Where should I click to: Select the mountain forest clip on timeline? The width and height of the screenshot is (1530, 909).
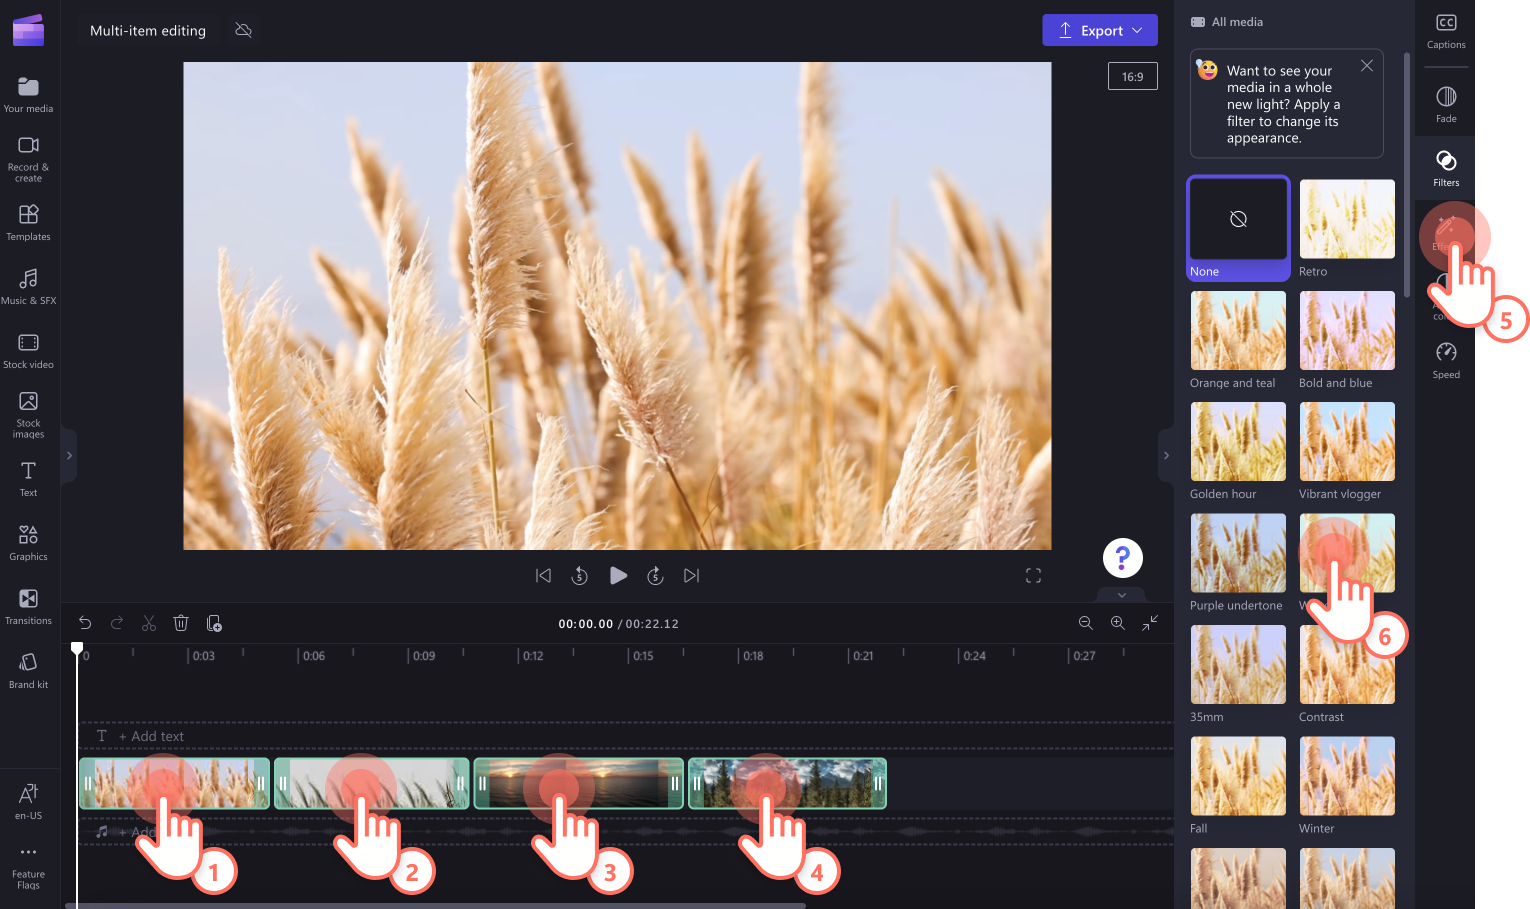click(787, 783)
